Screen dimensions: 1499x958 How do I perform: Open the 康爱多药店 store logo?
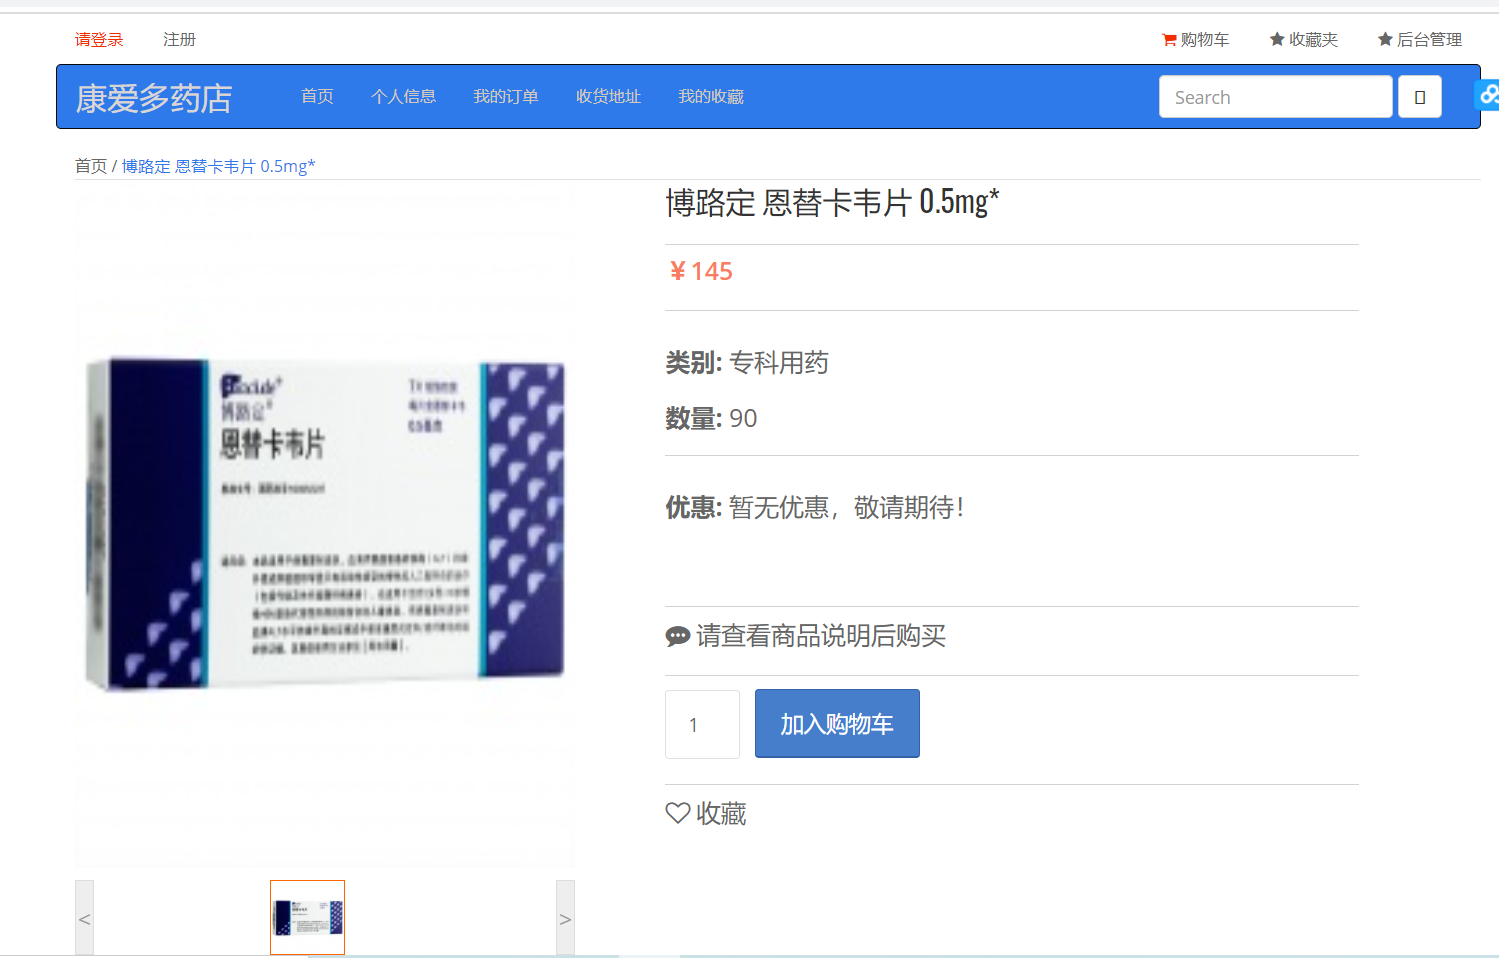click(x=154, y=98)
